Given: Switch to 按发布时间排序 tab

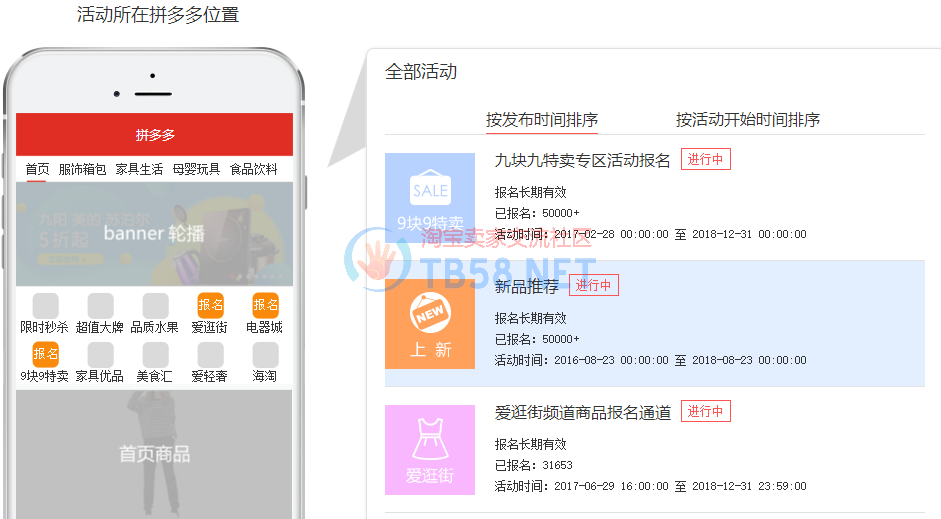Looking at the screenshot, I should tap(542, 120).
